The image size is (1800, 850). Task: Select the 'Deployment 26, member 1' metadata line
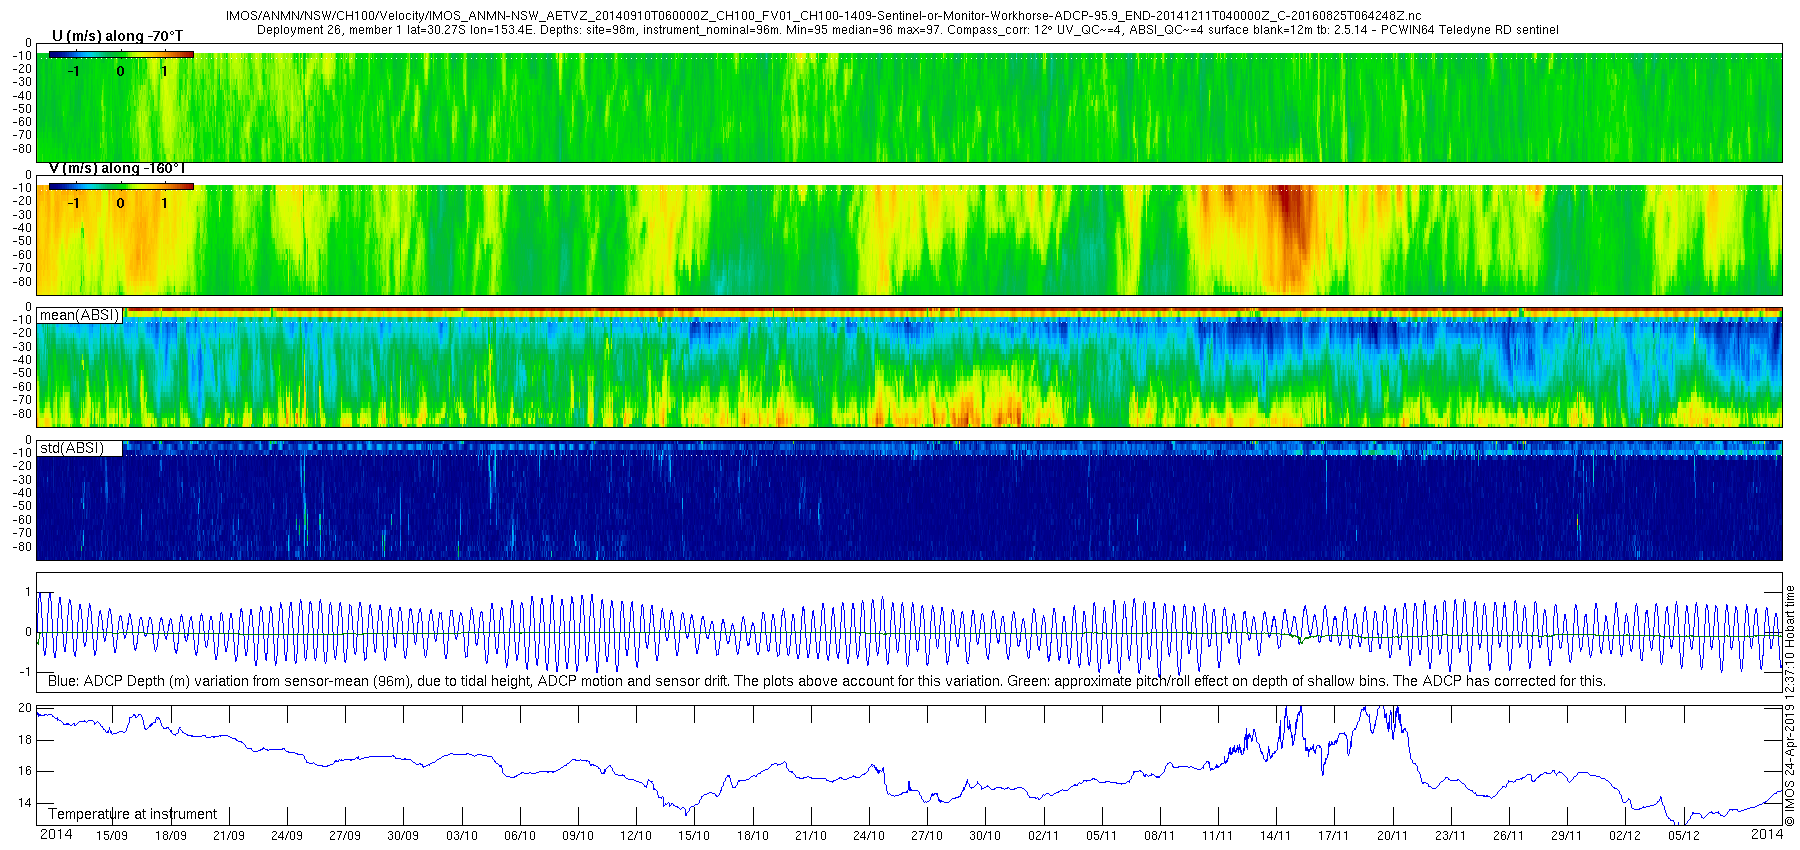point(907,30)
